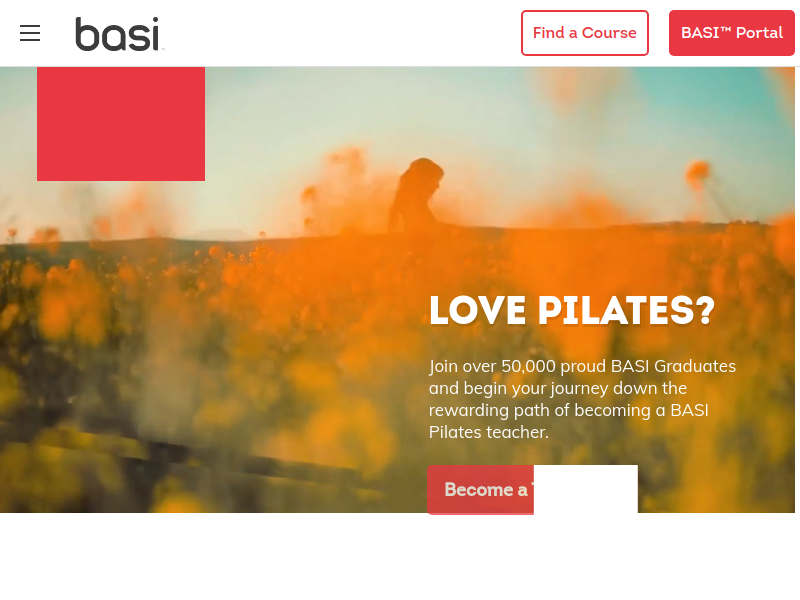
Task: Click the 'rewarding path of becoming' line
Action: [568, 410]
